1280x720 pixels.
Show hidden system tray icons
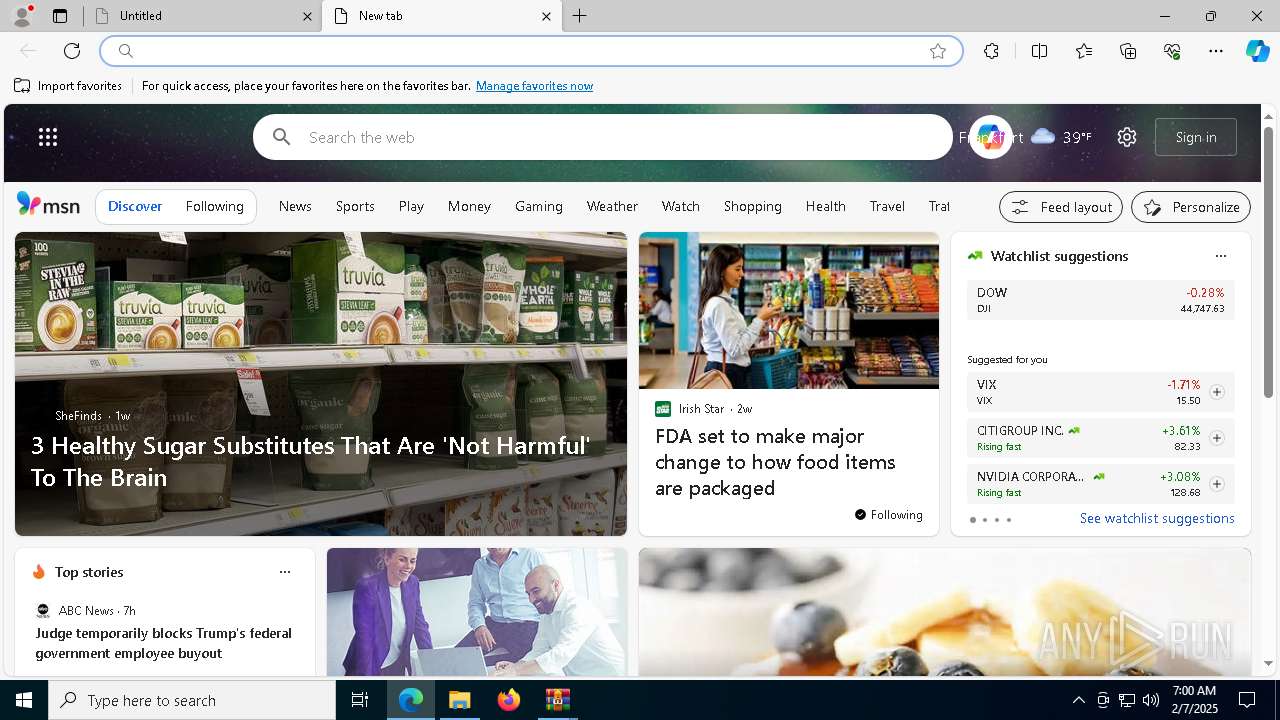pos(1078,700)
